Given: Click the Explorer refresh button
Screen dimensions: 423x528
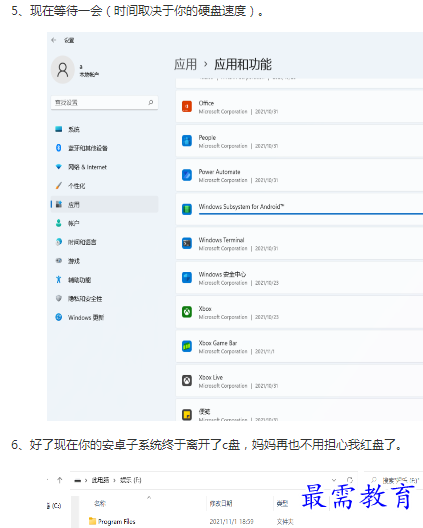Looking at the screenshot, I should click(350, 480).
